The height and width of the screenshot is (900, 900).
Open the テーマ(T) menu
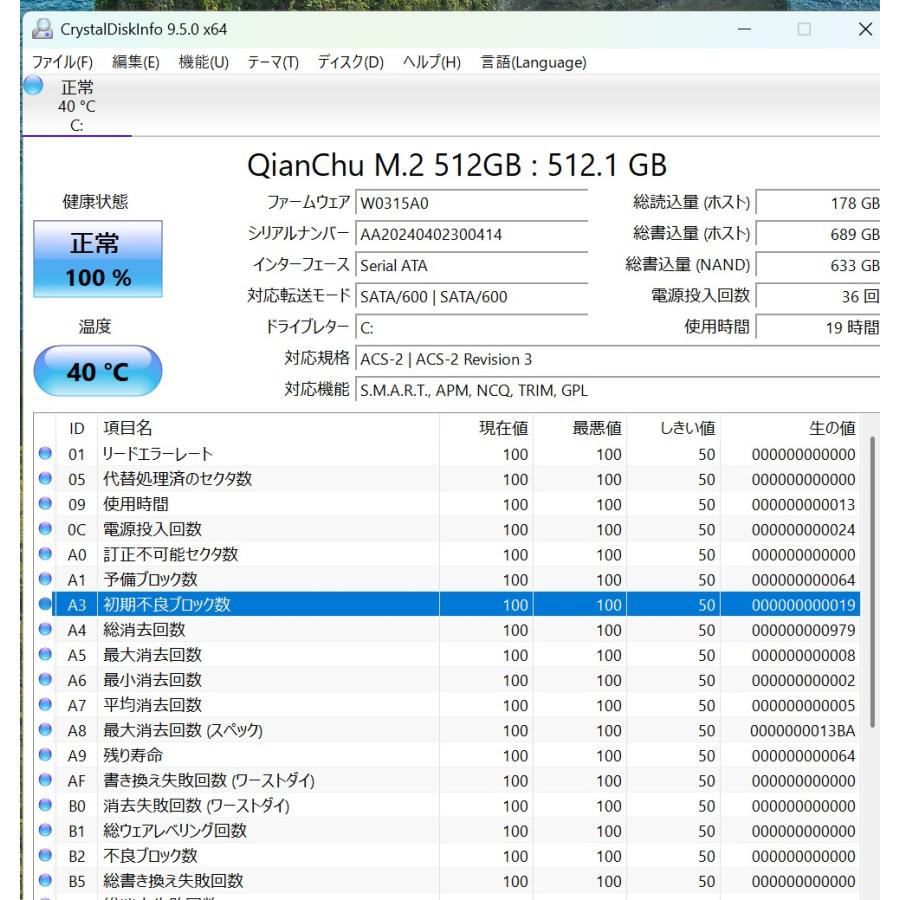tap(273, 62)
